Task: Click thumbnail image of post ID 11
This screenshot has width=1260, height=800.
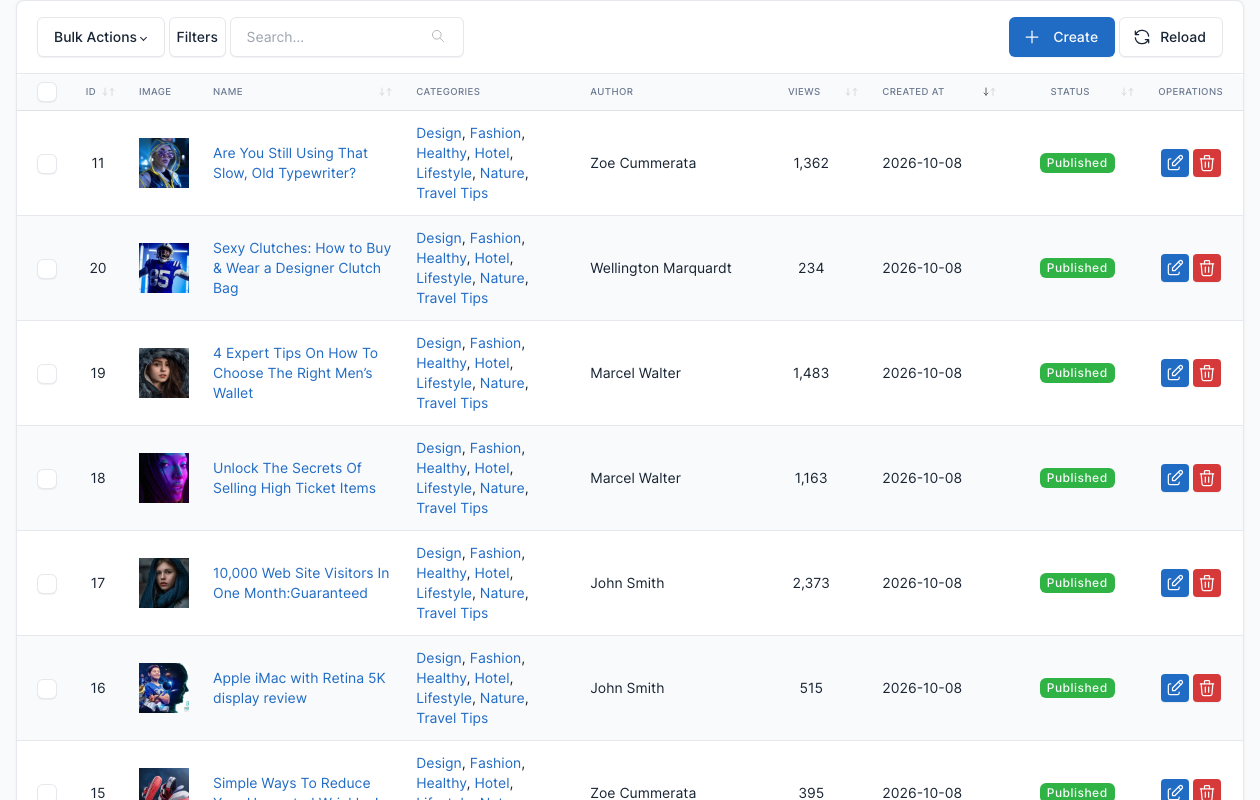Action: coord(164,163)
